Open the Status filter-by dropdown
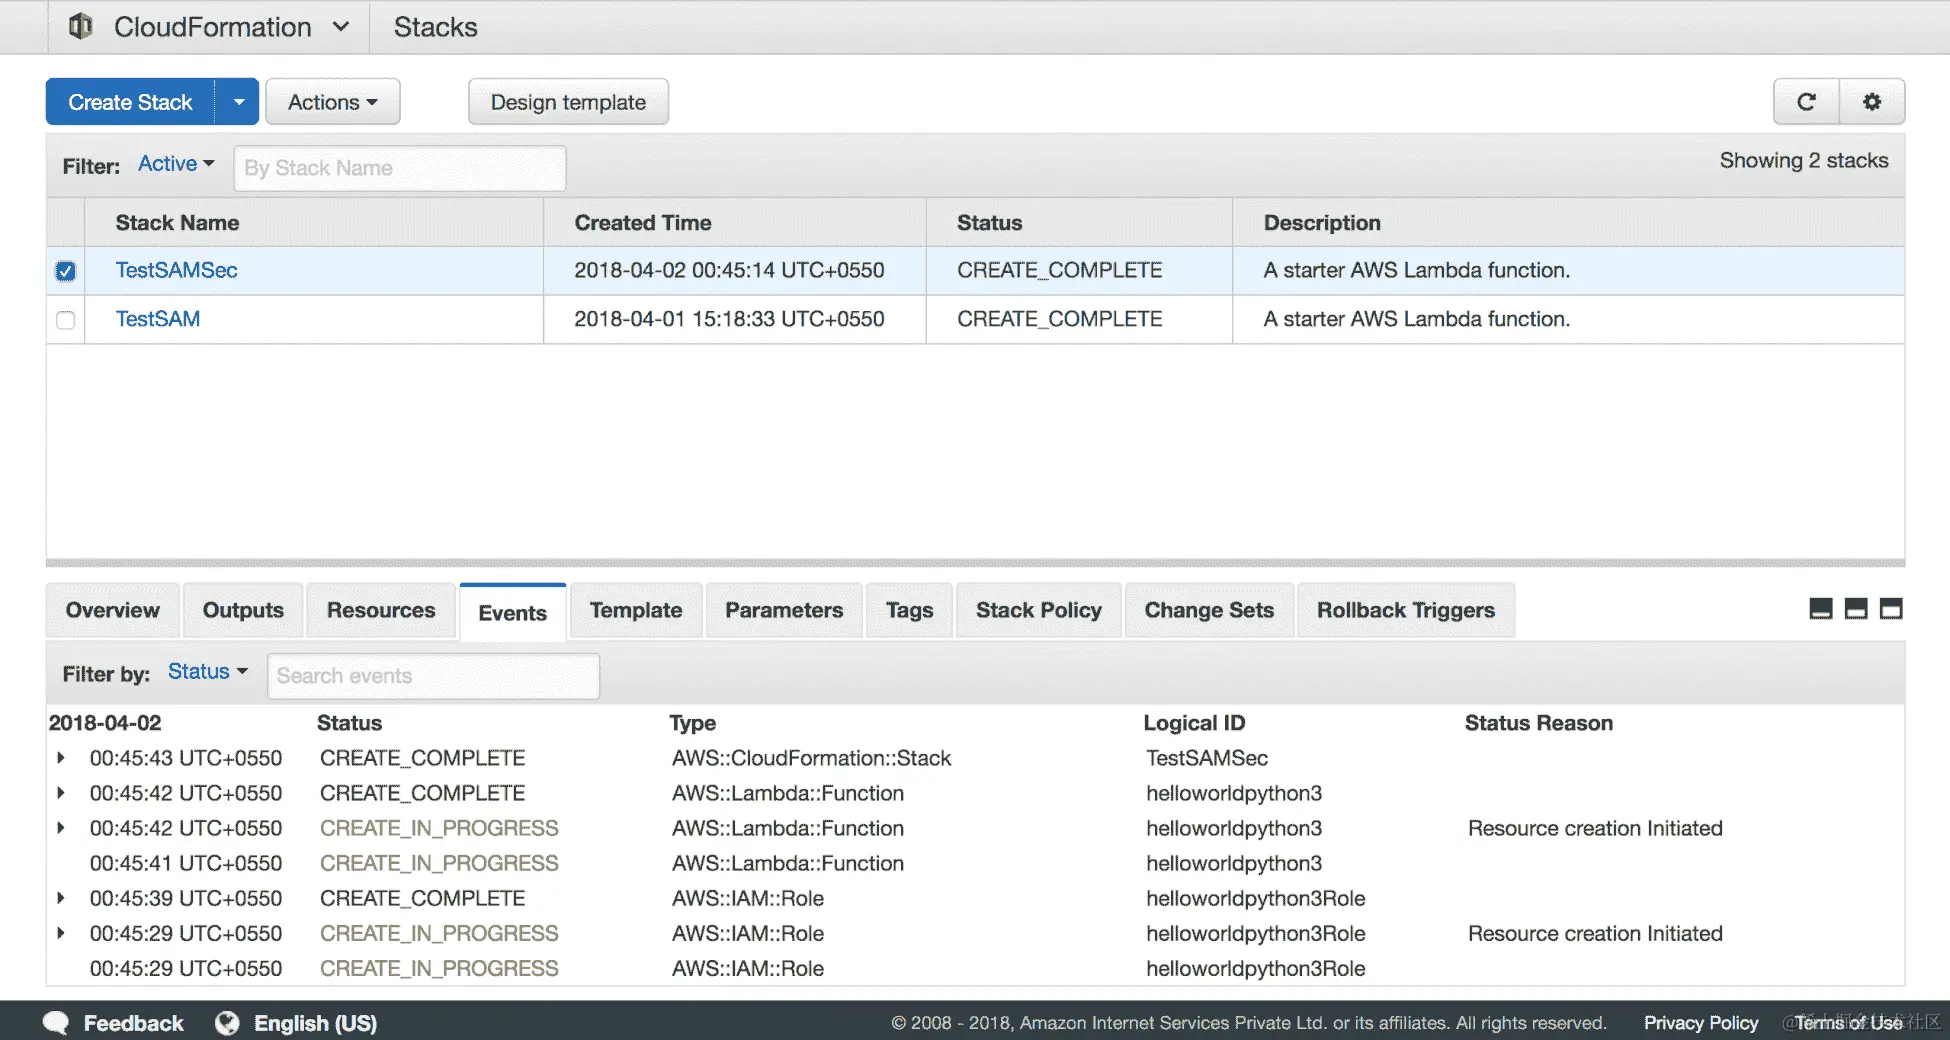Viewport: 1950px width, 1040px height. [x=207, y=672]
